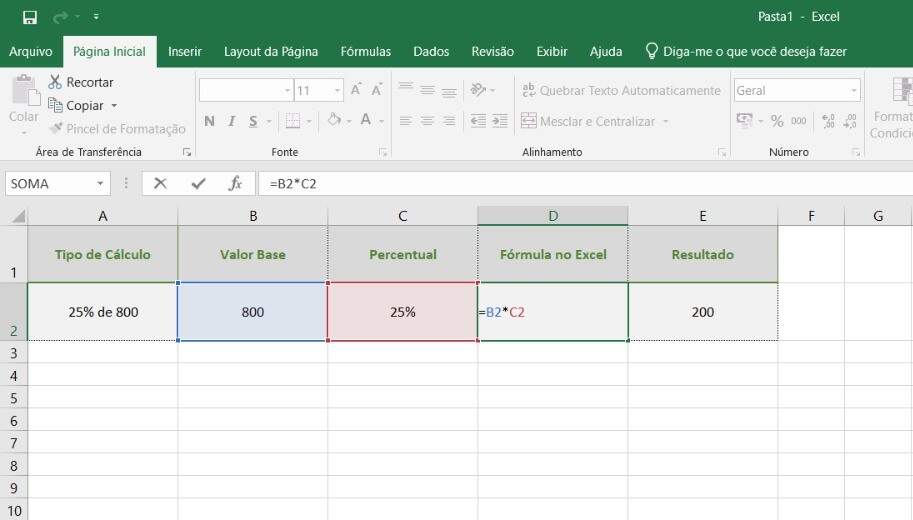
Task: Open underline style dropdown arrow
Action: tap(269, 122)
